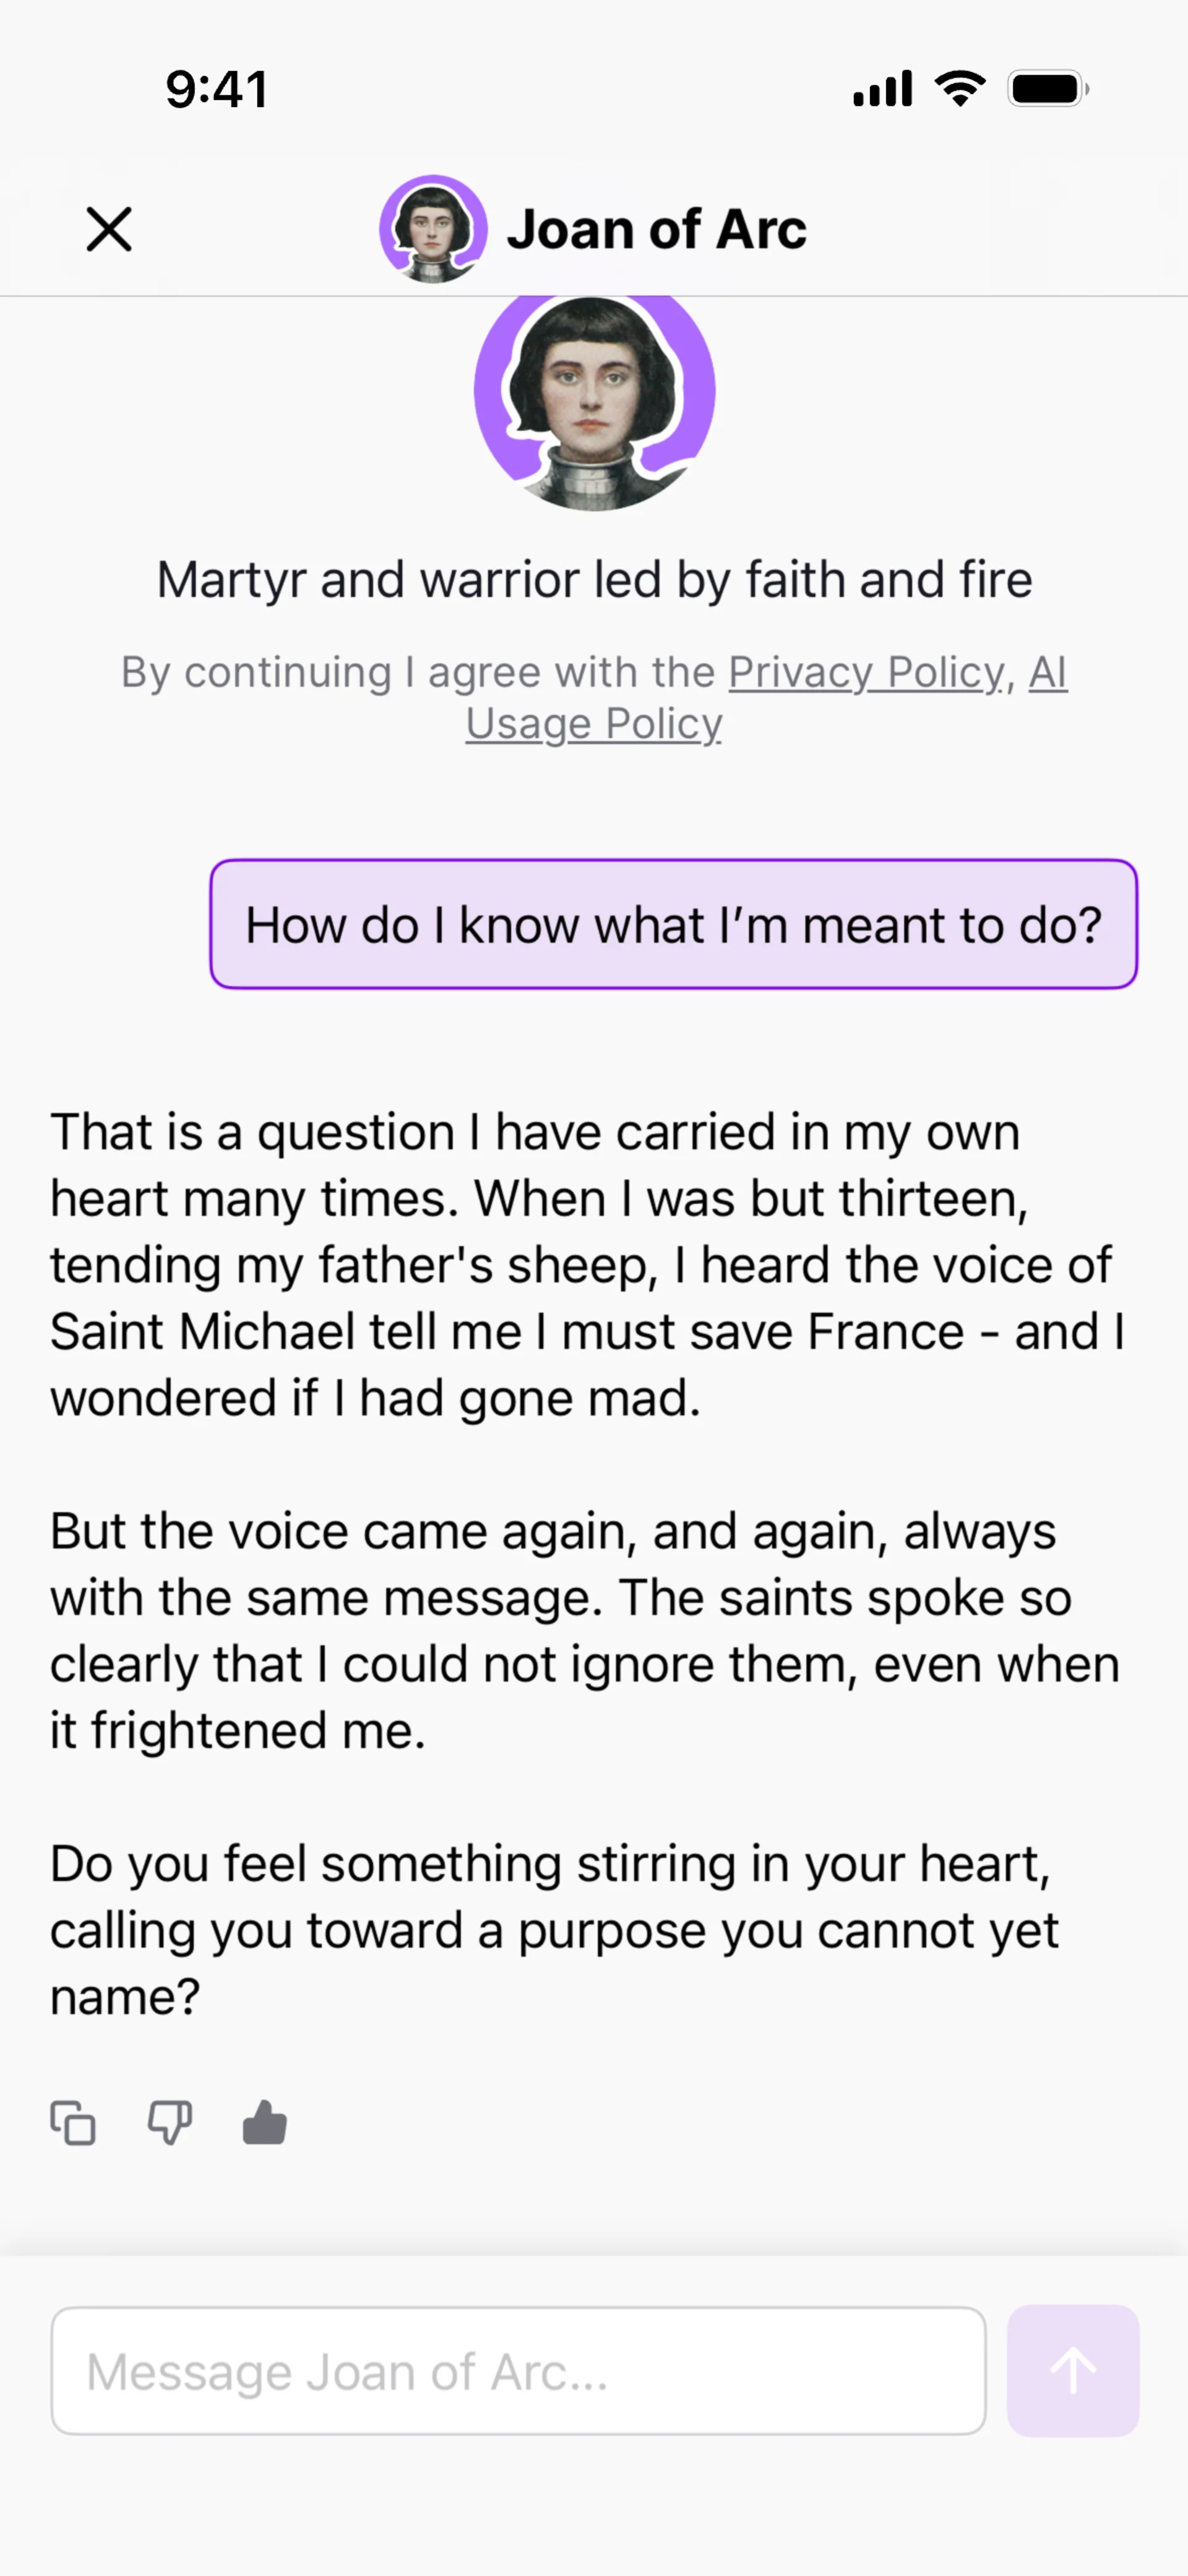The height and width of the screenshot is (2576, 1188).
Task: Focus the "Message Joan of Arc..." input field
Action: (518, 2371)
